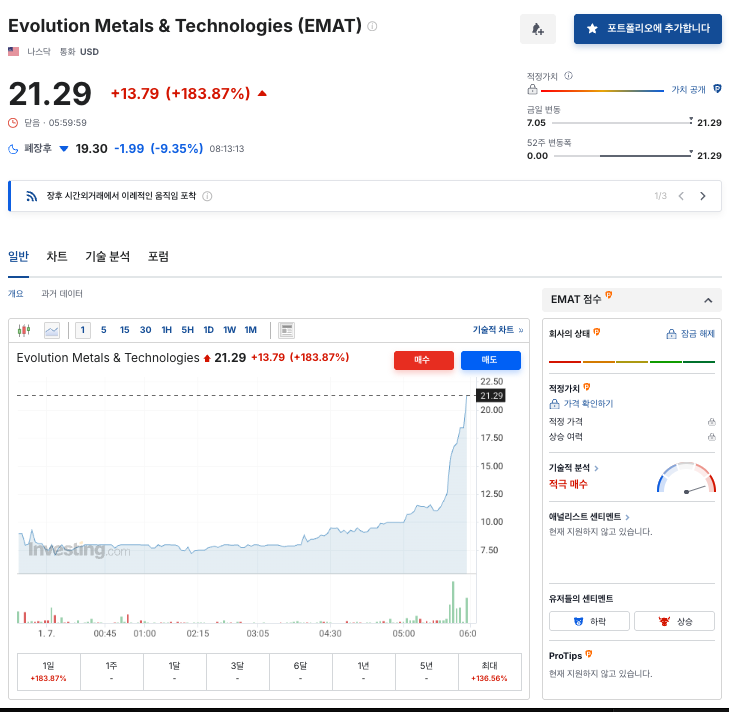Select the 과거 데이터 sub-tab
This screenshot has width=729, height=712.
click(62, 293)
